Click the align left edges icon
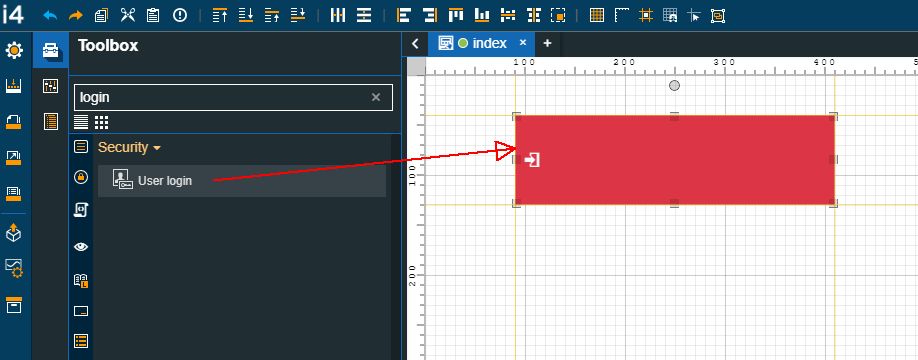 pos(403,15)
